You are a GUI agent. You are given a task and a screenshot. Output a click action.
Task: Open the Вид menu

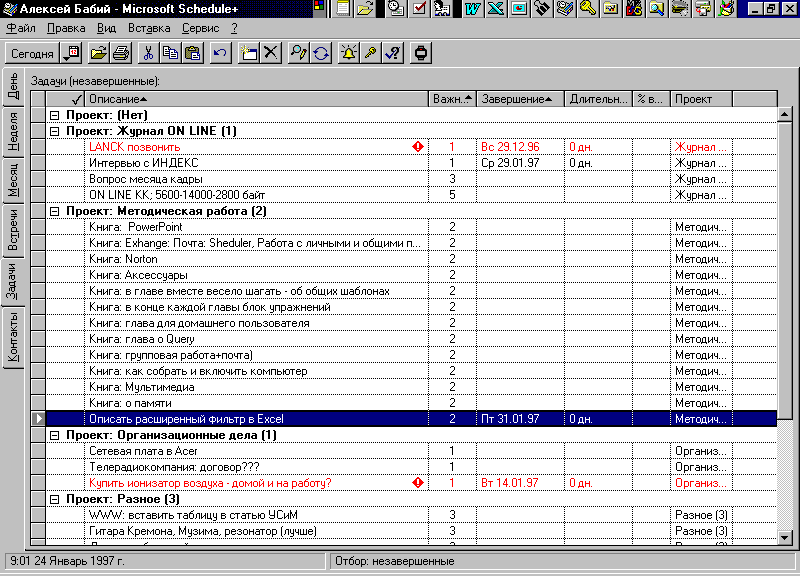[107, 29]
